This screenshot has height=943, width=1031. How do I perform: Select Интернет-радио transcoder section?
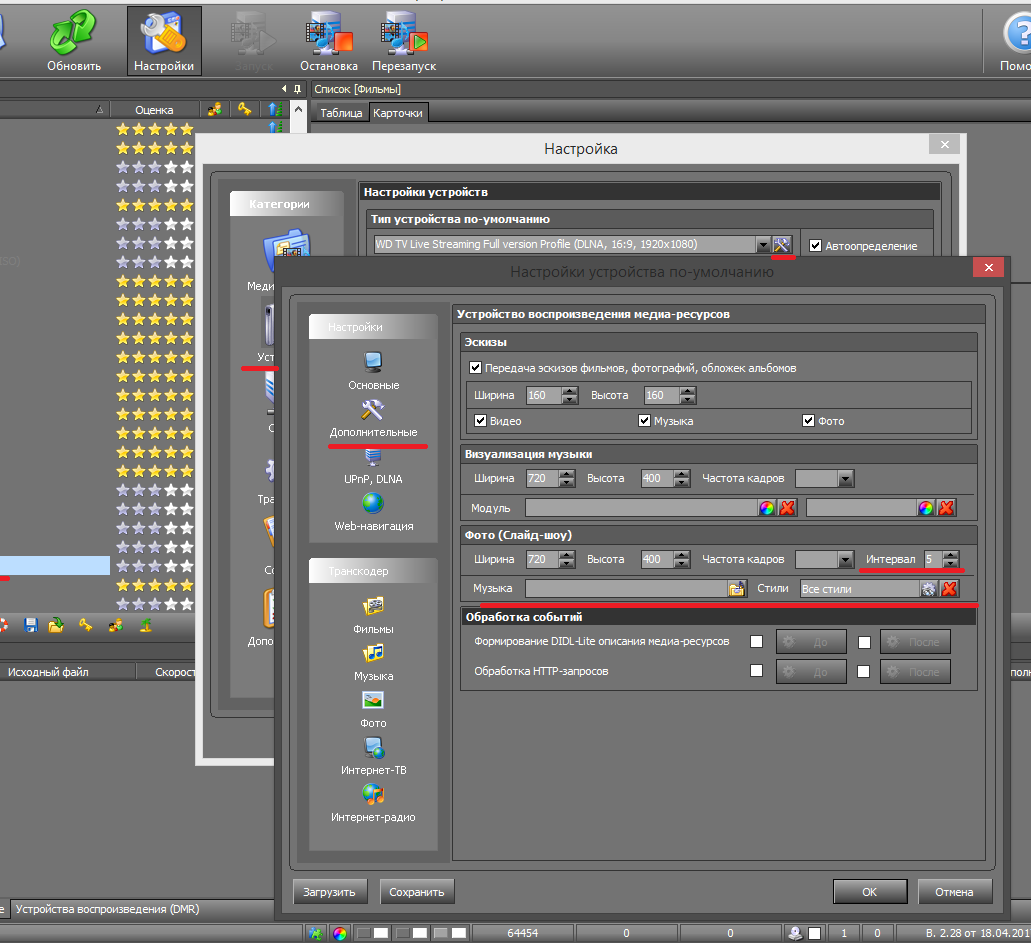click(x=373, y=802)
